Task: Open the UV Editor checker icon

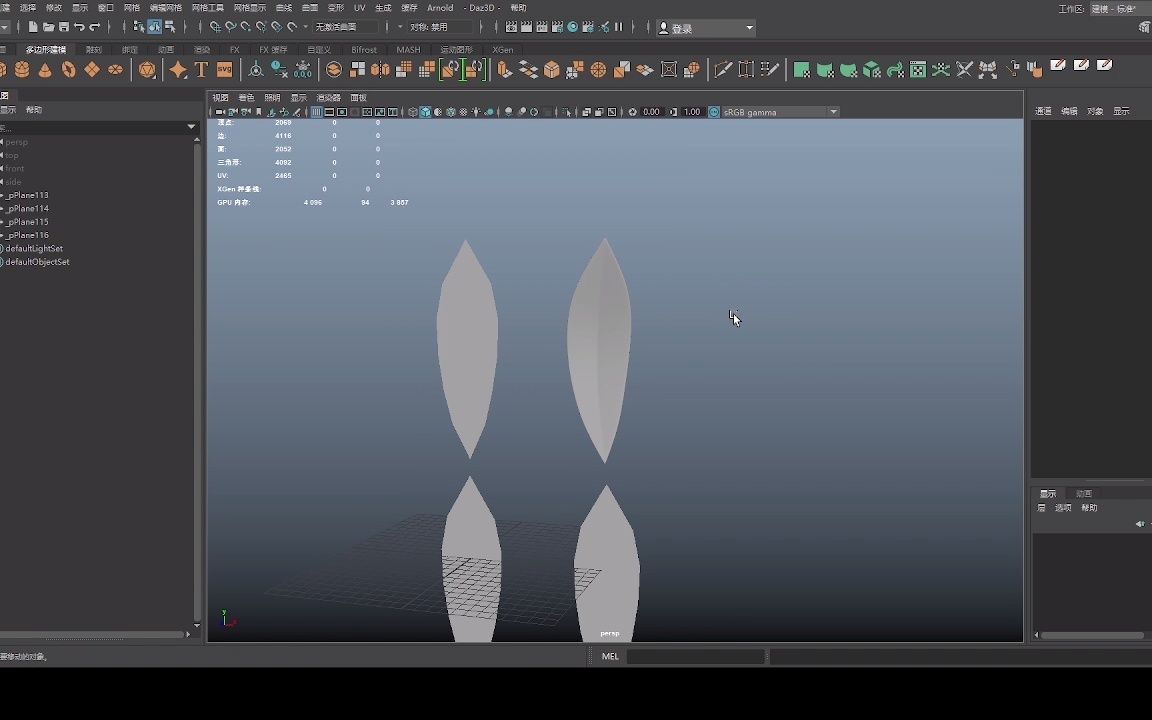Action: (918, 70)
